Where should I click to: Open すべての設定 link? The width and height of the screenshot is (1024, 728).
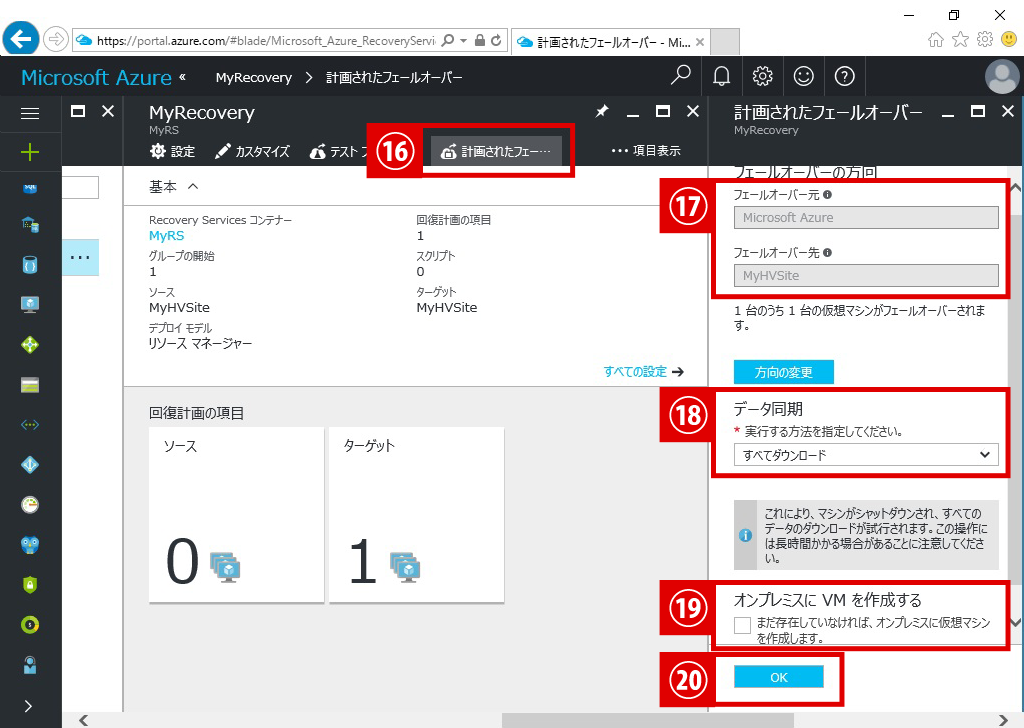(x=643, y=372)
